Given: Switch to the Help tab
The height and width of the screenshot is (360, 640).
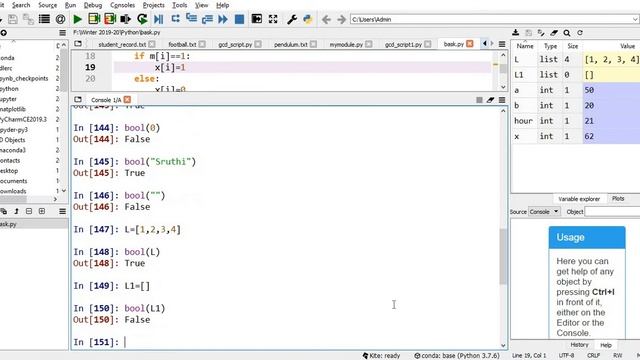Looking at the screenshot, I should [606, 345].
